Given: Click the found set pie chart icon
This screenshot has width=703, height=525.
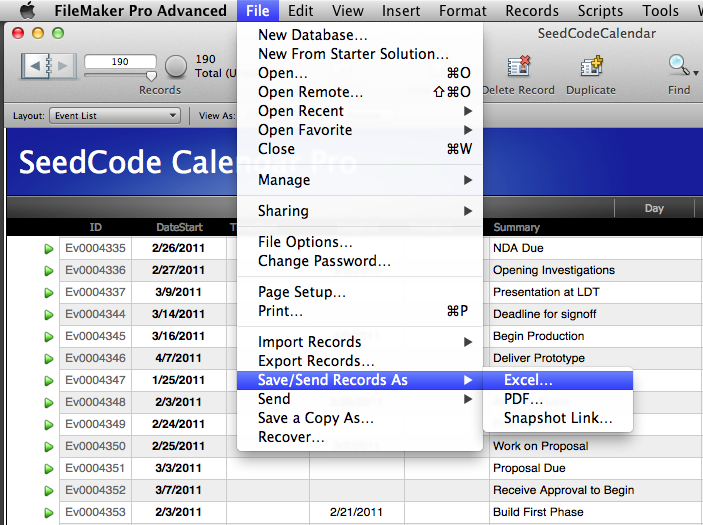Looking at the screenshot, I should [176, 66].
